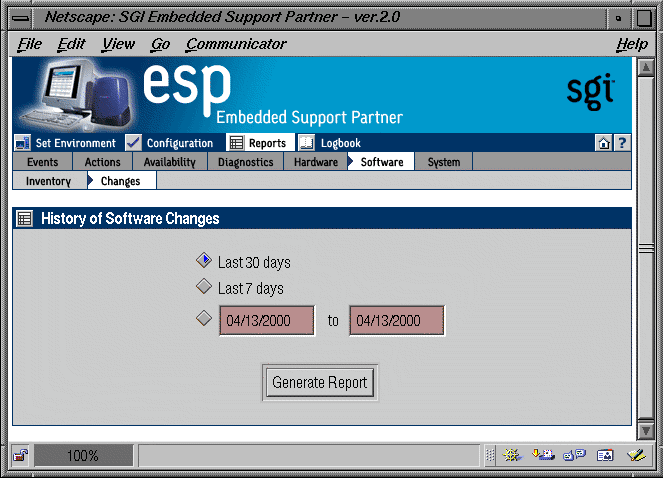This screenshot has width=663, height=478.
Task: Select the Changes sub-tab
Action: tap(122, 181)
